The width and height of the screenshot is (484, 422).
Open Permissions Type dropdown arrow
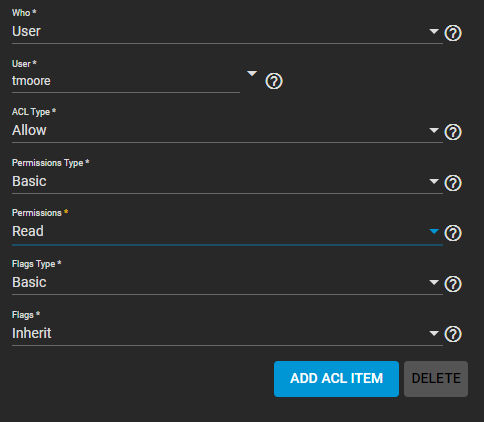(x=434, y=181)
